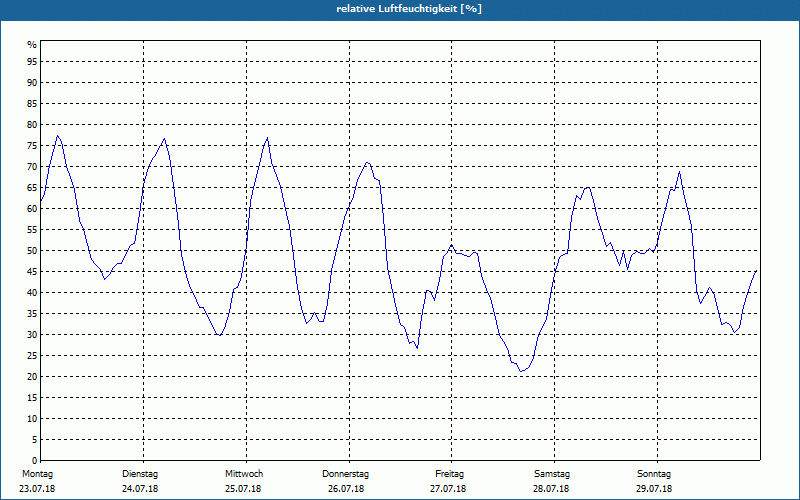The width and height of the screenshot is (800, 500).
Task: Click the 50 y-axis value
Action: (x=32, y=251)
